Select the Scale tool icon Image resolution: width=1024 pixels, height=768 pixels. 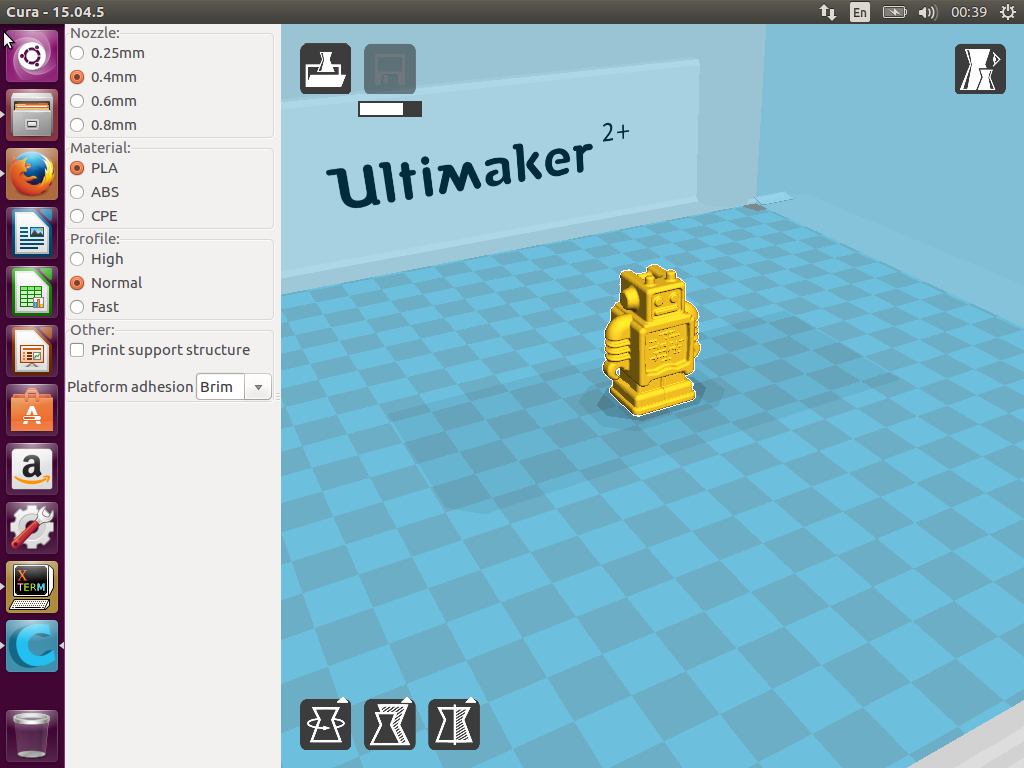click(389, 724)
